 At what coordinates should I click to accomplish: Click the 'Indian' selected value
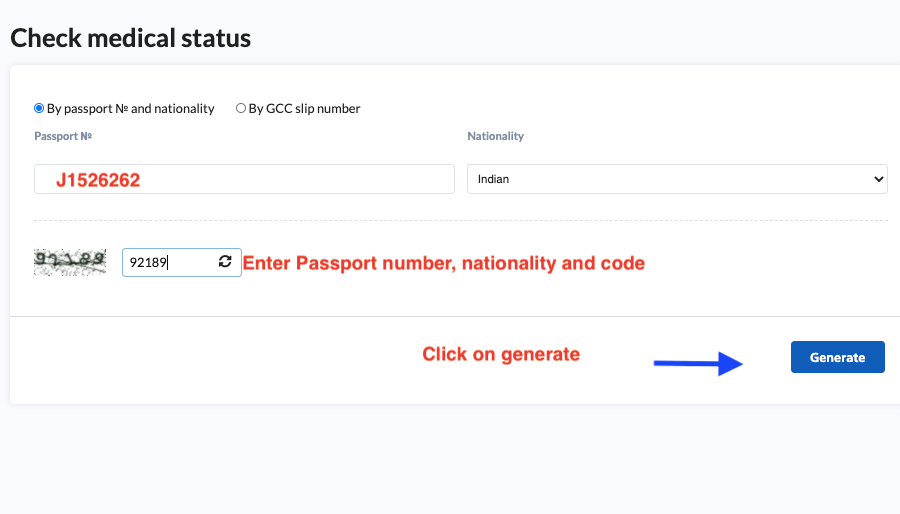coord(494,179)
